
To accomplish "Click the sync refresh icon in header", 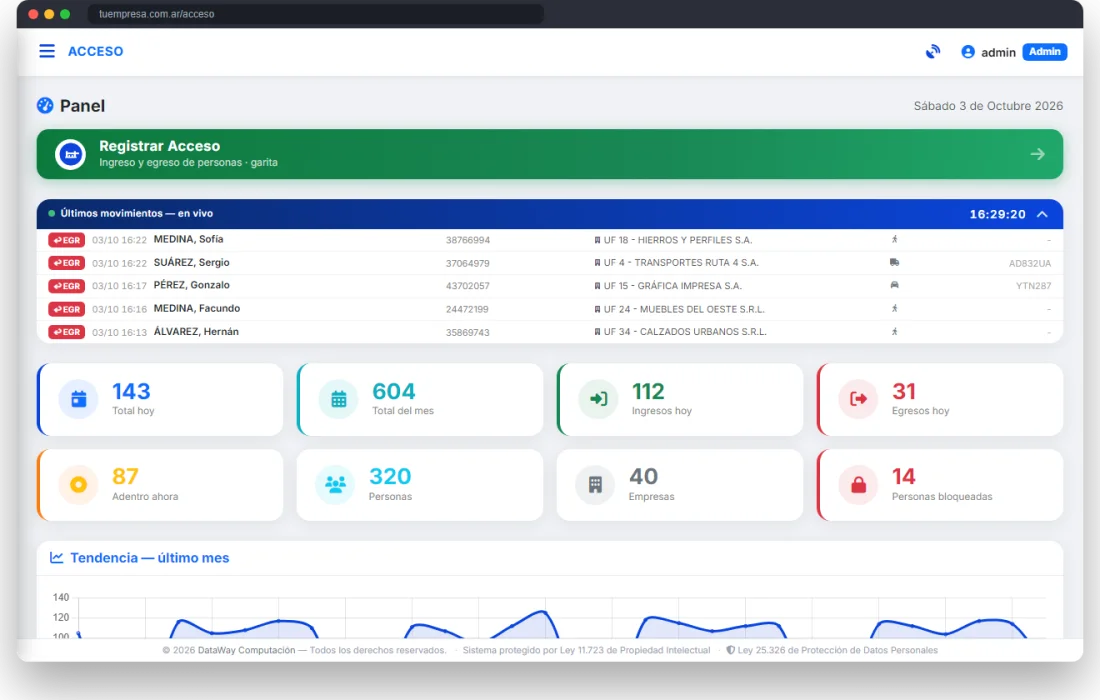I will point(932,52).
